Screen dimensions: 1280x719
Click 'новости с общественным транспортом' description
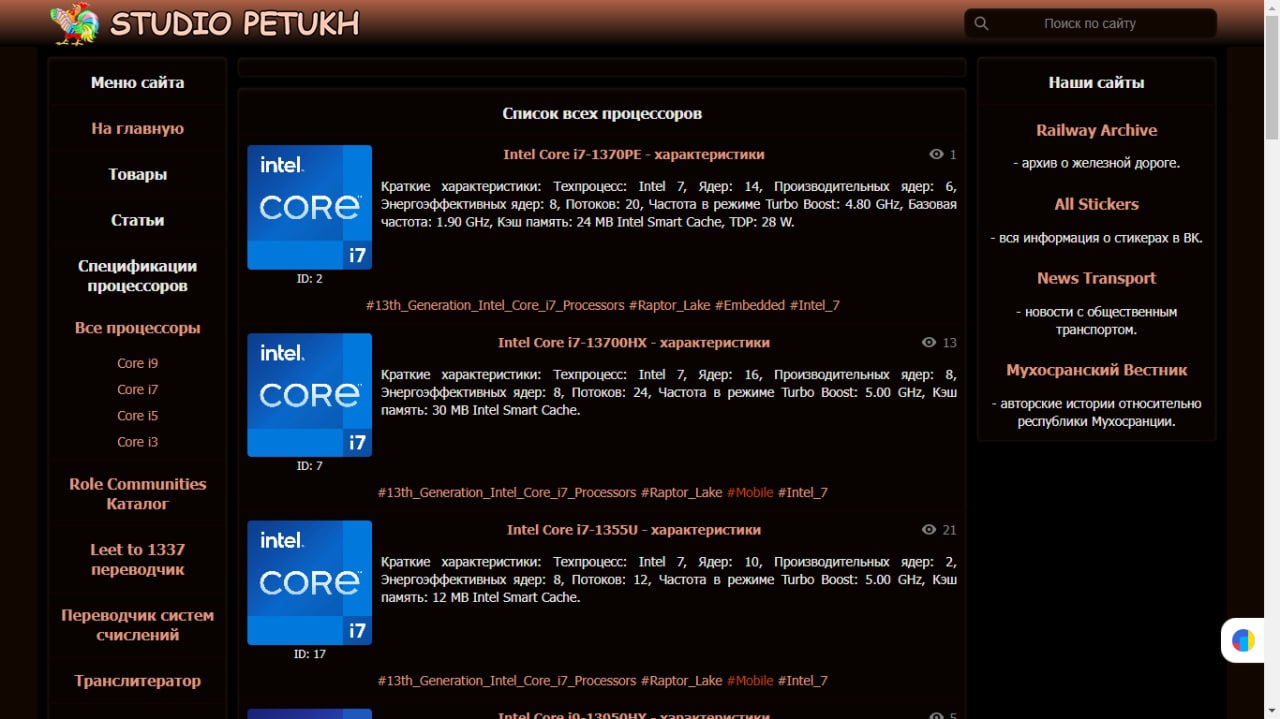point(1097,321)
